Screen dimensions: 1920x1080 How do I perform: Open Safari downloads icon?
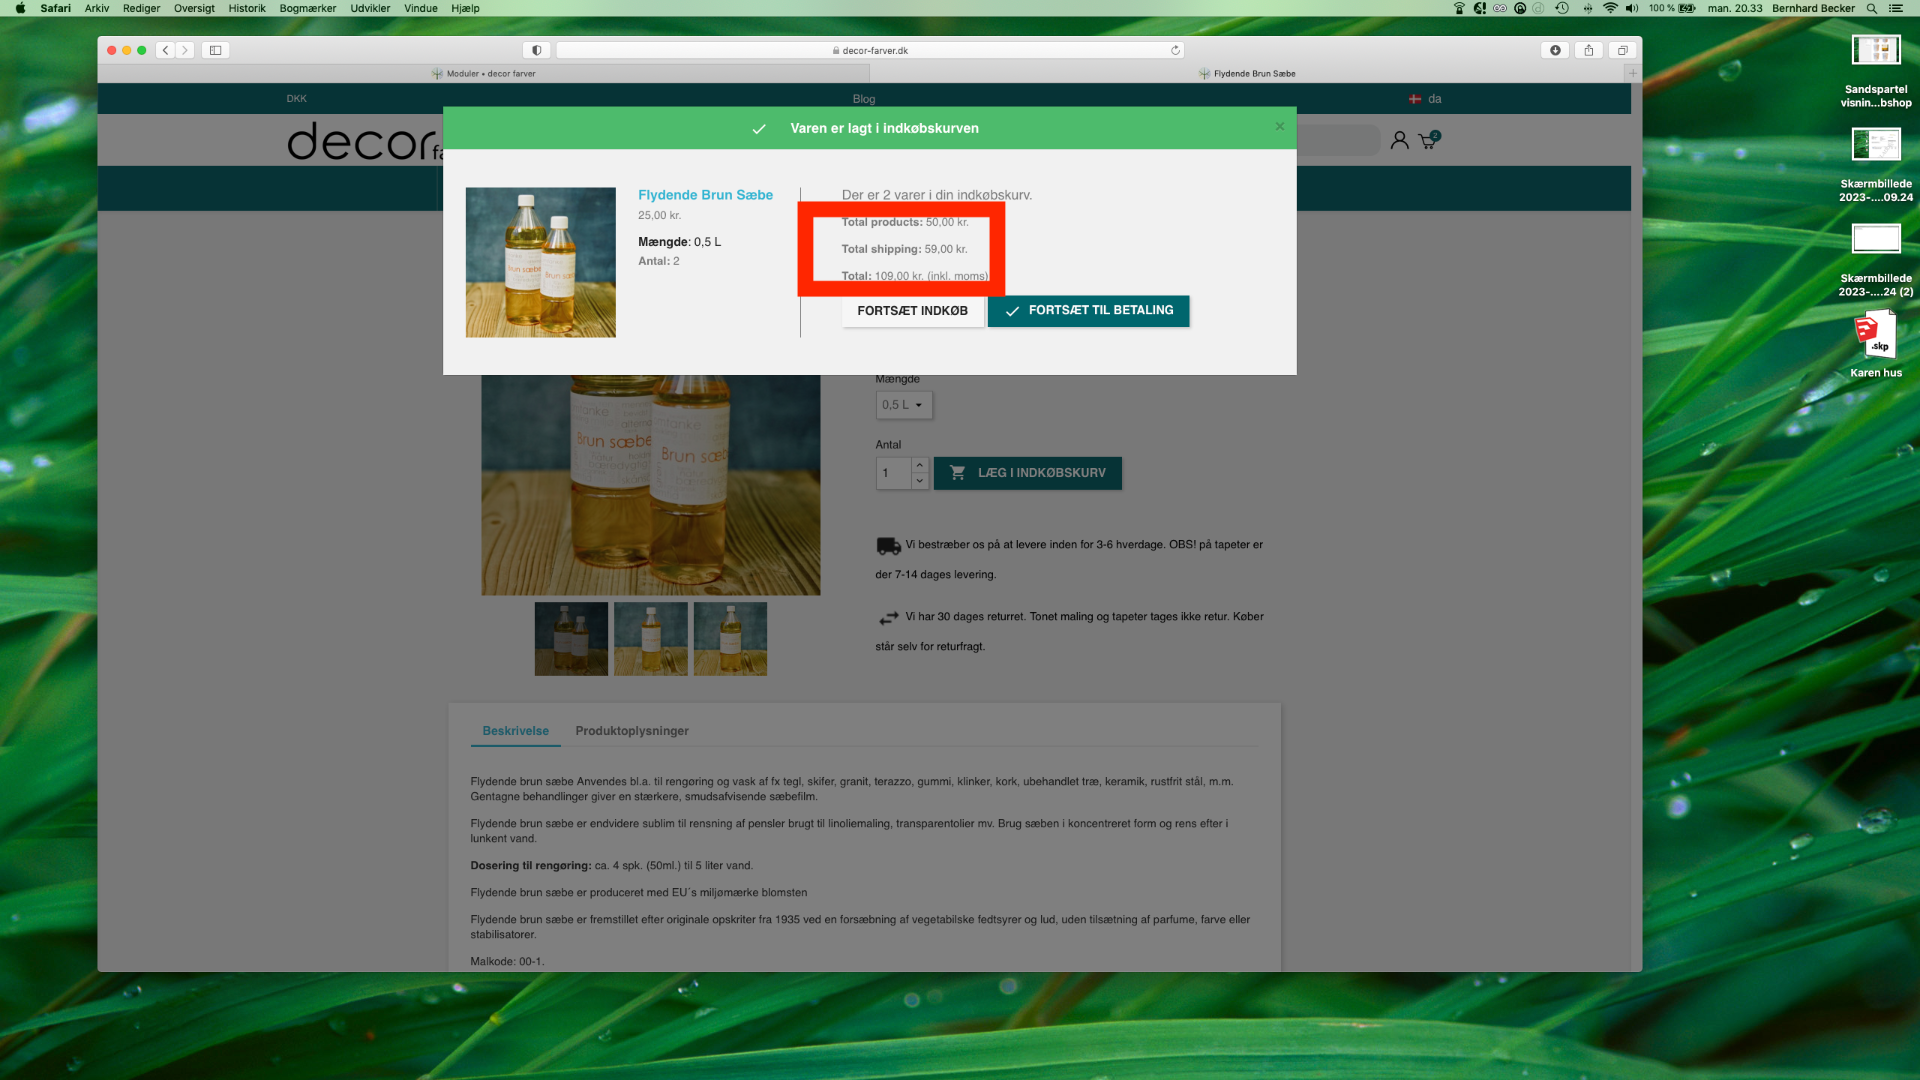pyautogui.click(x=1555, y=50)
